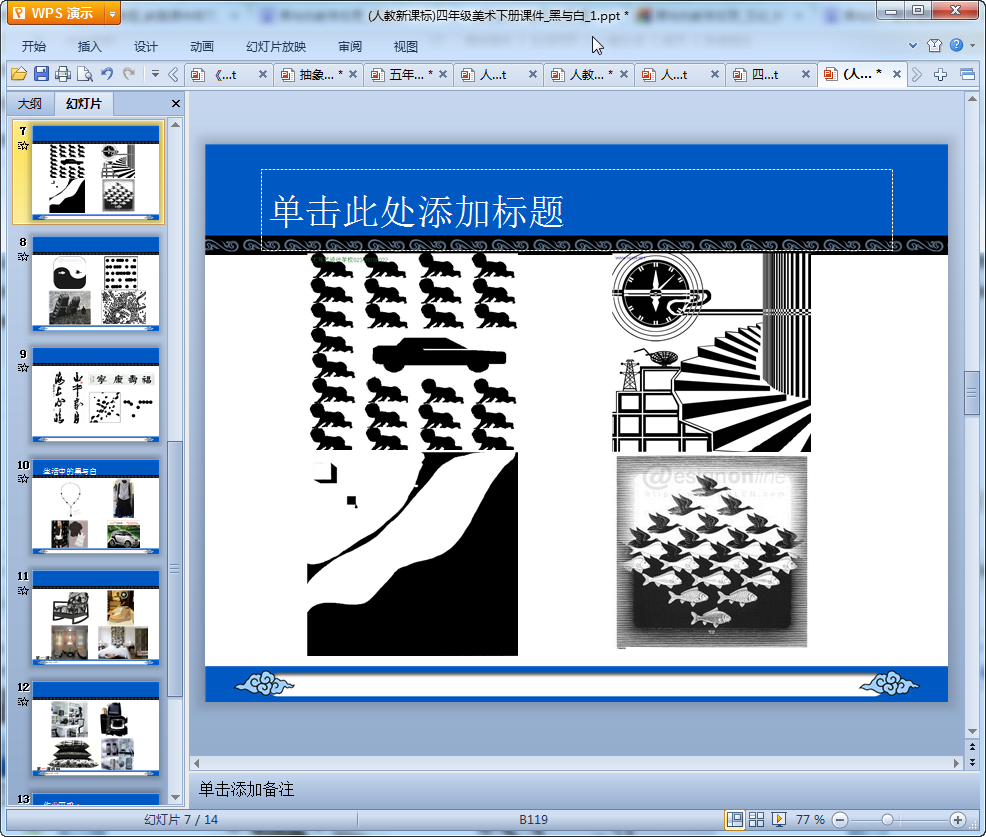Zoom in with the plus button
This screenshot has width=986, height=837.
point(958,819)
